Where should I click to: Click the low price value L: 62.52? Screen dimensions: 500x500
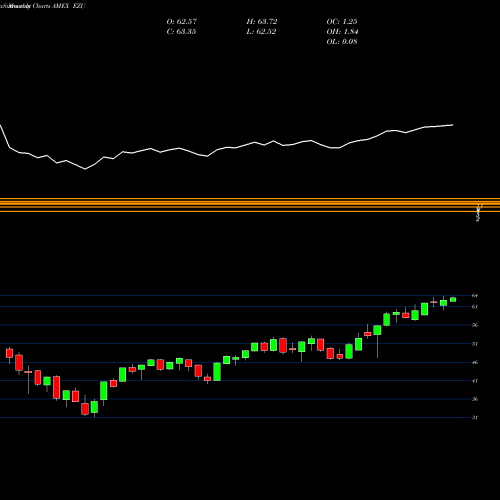click(x=261, y=32)
